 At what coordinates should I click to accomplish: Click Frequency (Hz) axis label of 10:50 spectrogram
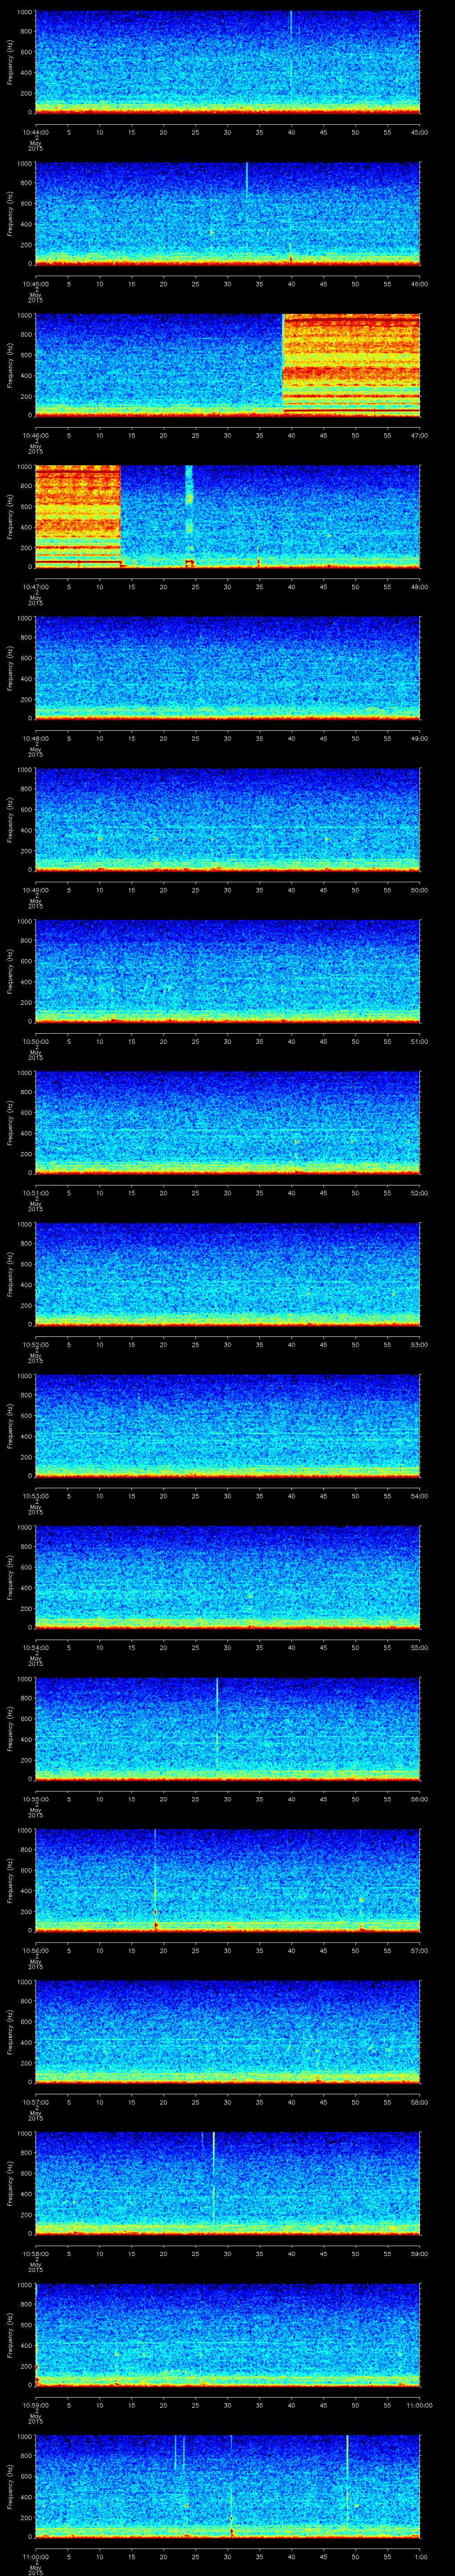coord(10,971)
